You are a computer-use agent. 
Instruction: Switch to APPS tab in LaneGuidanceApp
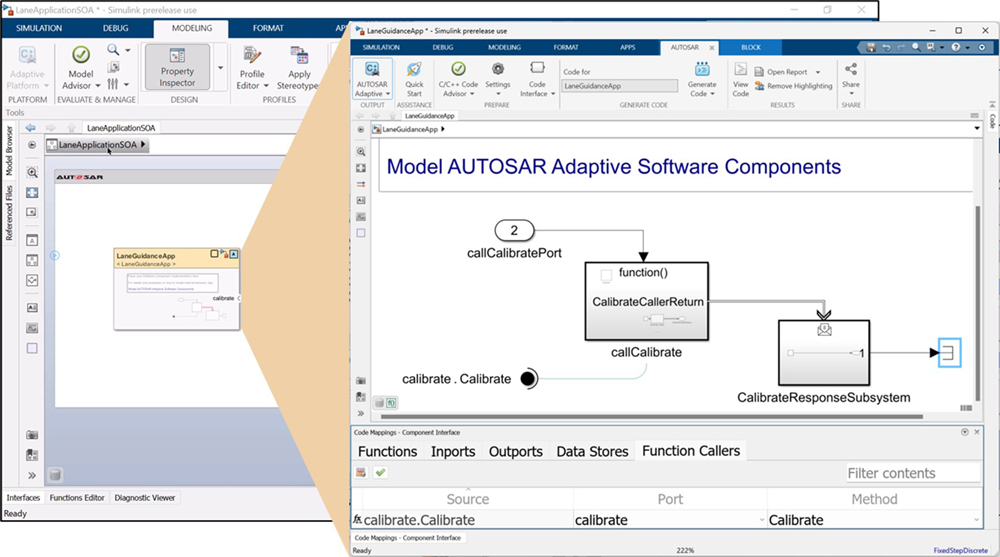[x=628, y=47]
